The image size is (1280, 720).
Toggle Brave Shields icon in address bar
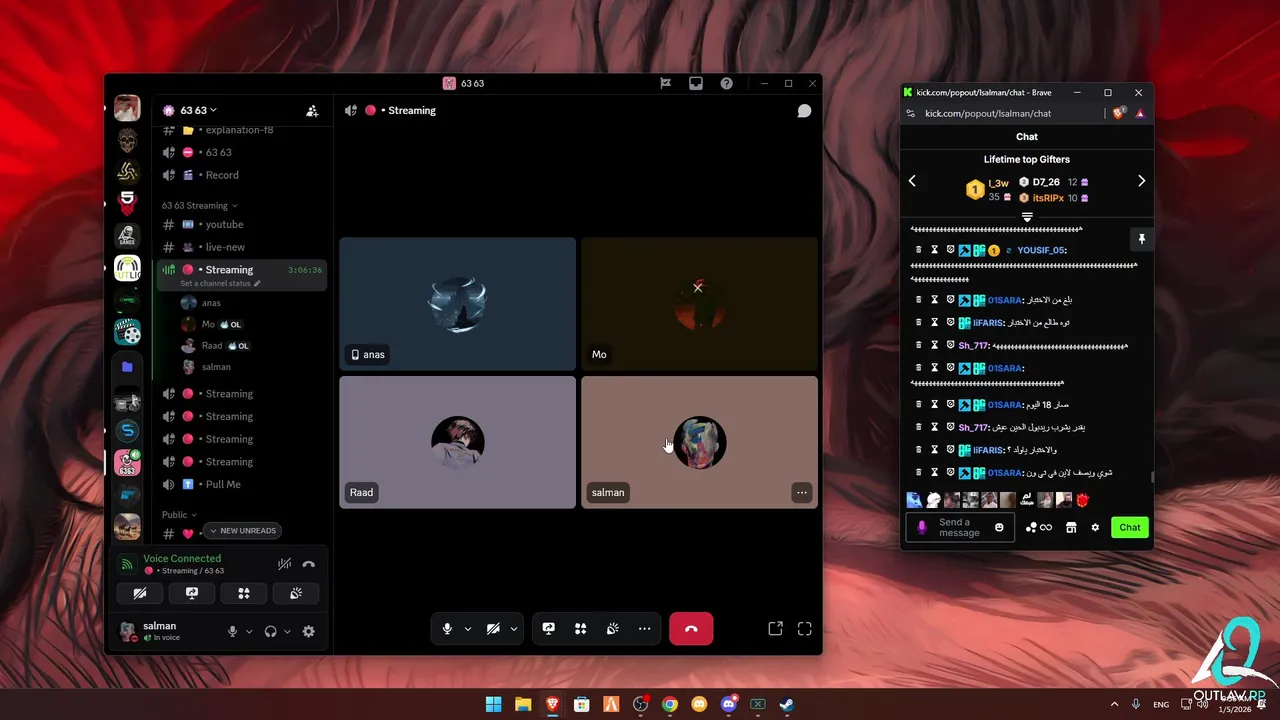pyautogui.click(x=1119, y=113)
